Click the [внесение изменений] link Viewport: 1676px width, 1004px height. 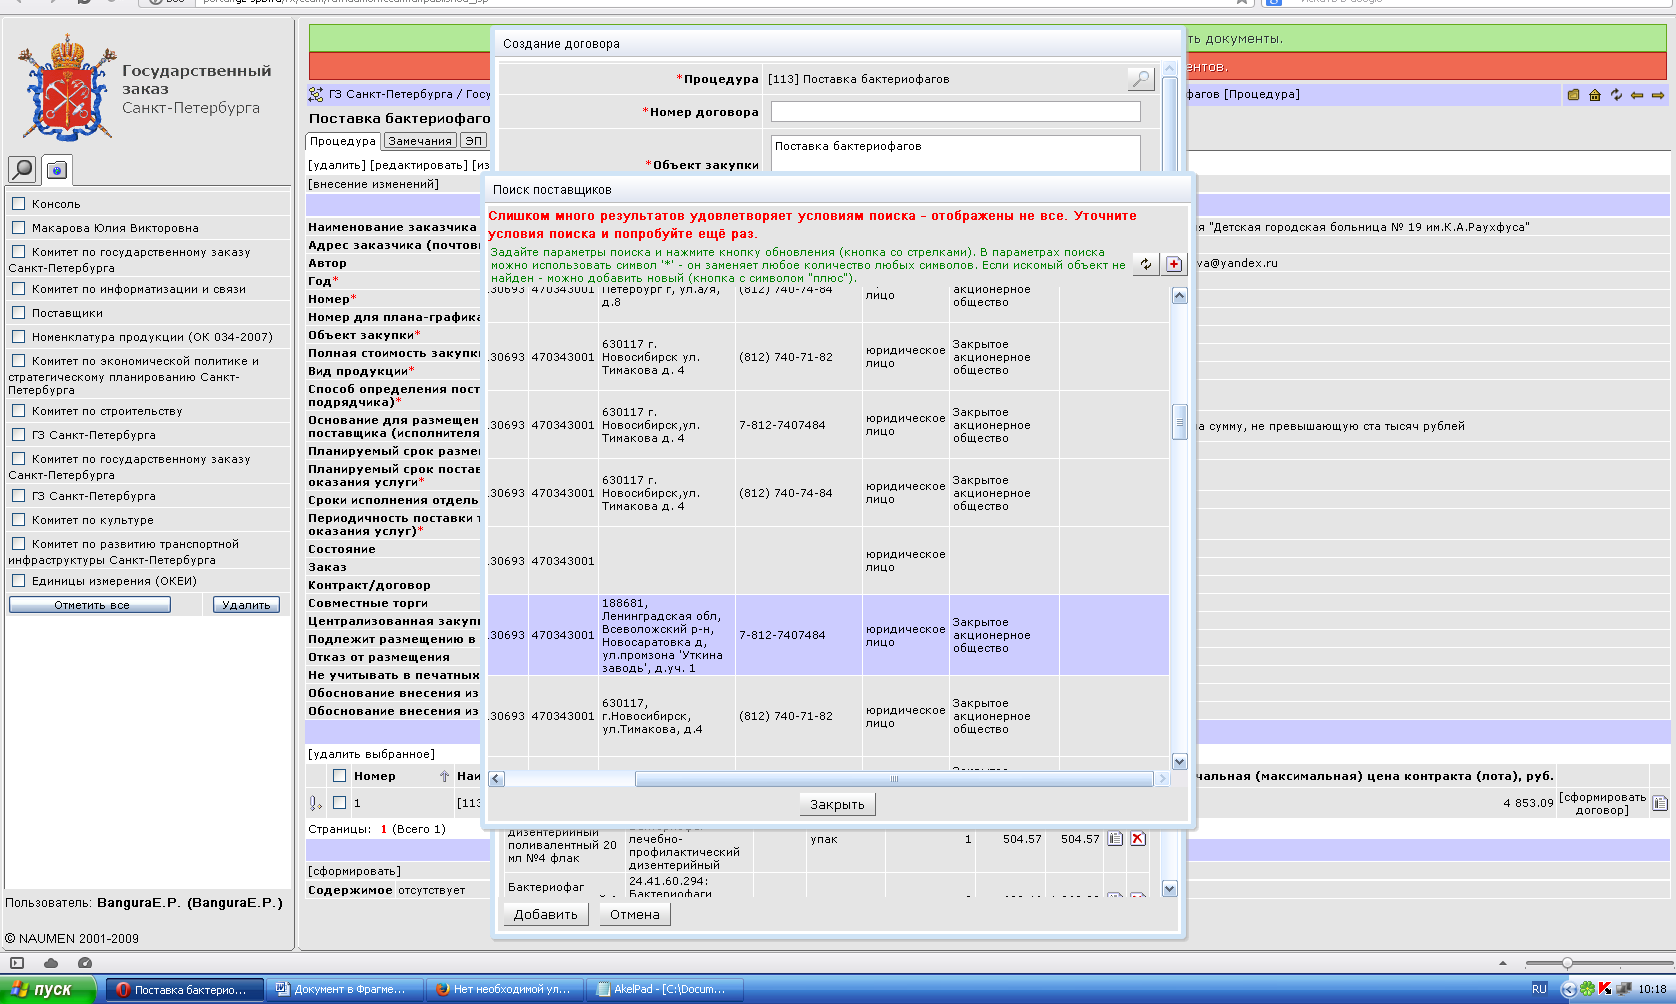373,184
